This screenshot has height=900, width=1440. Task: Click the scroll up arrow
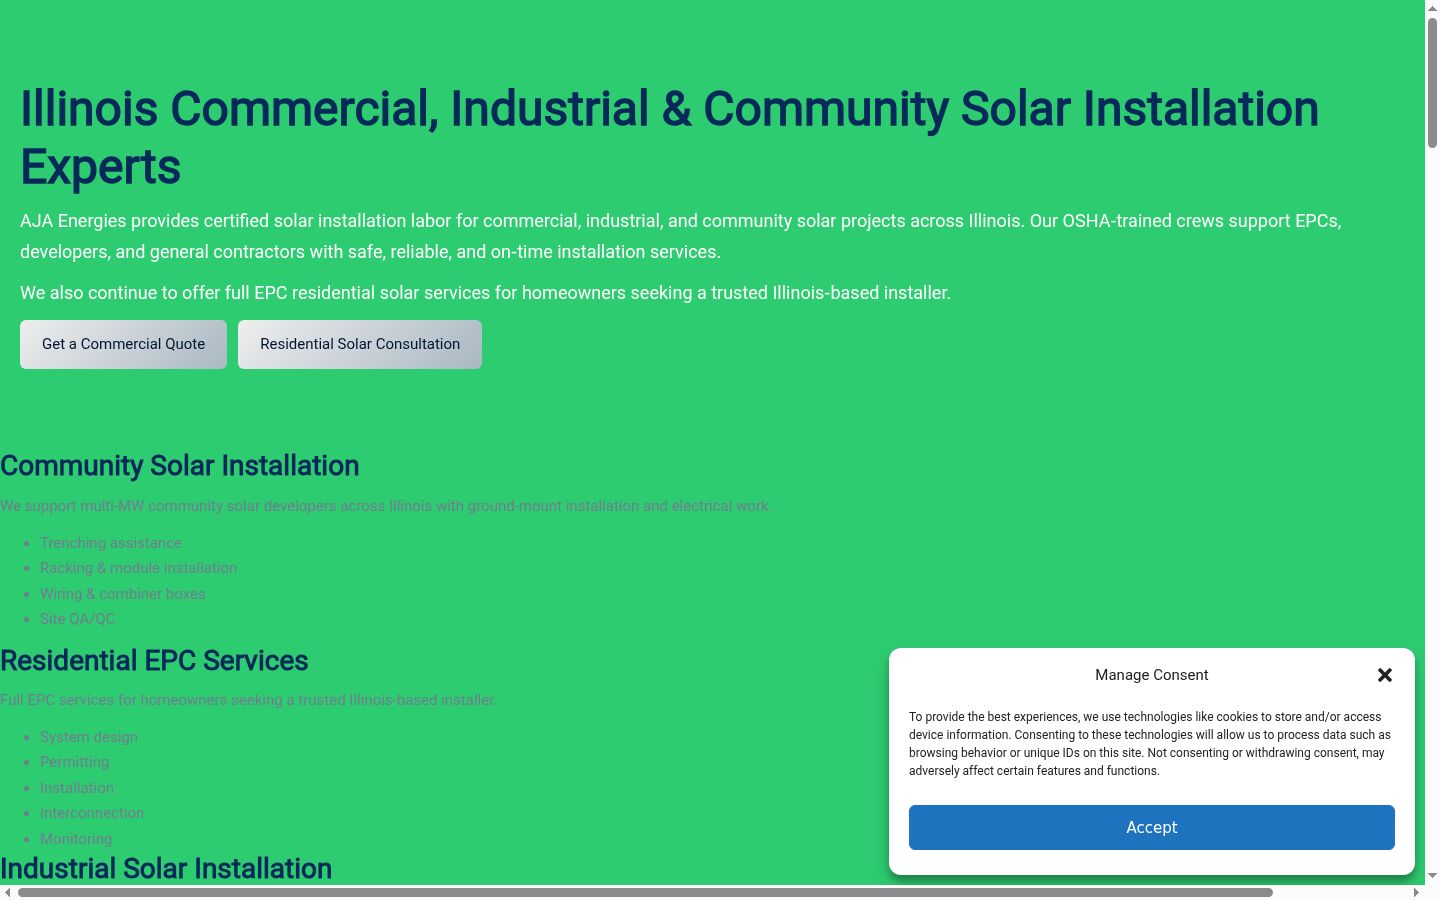tap(1432, 7)
